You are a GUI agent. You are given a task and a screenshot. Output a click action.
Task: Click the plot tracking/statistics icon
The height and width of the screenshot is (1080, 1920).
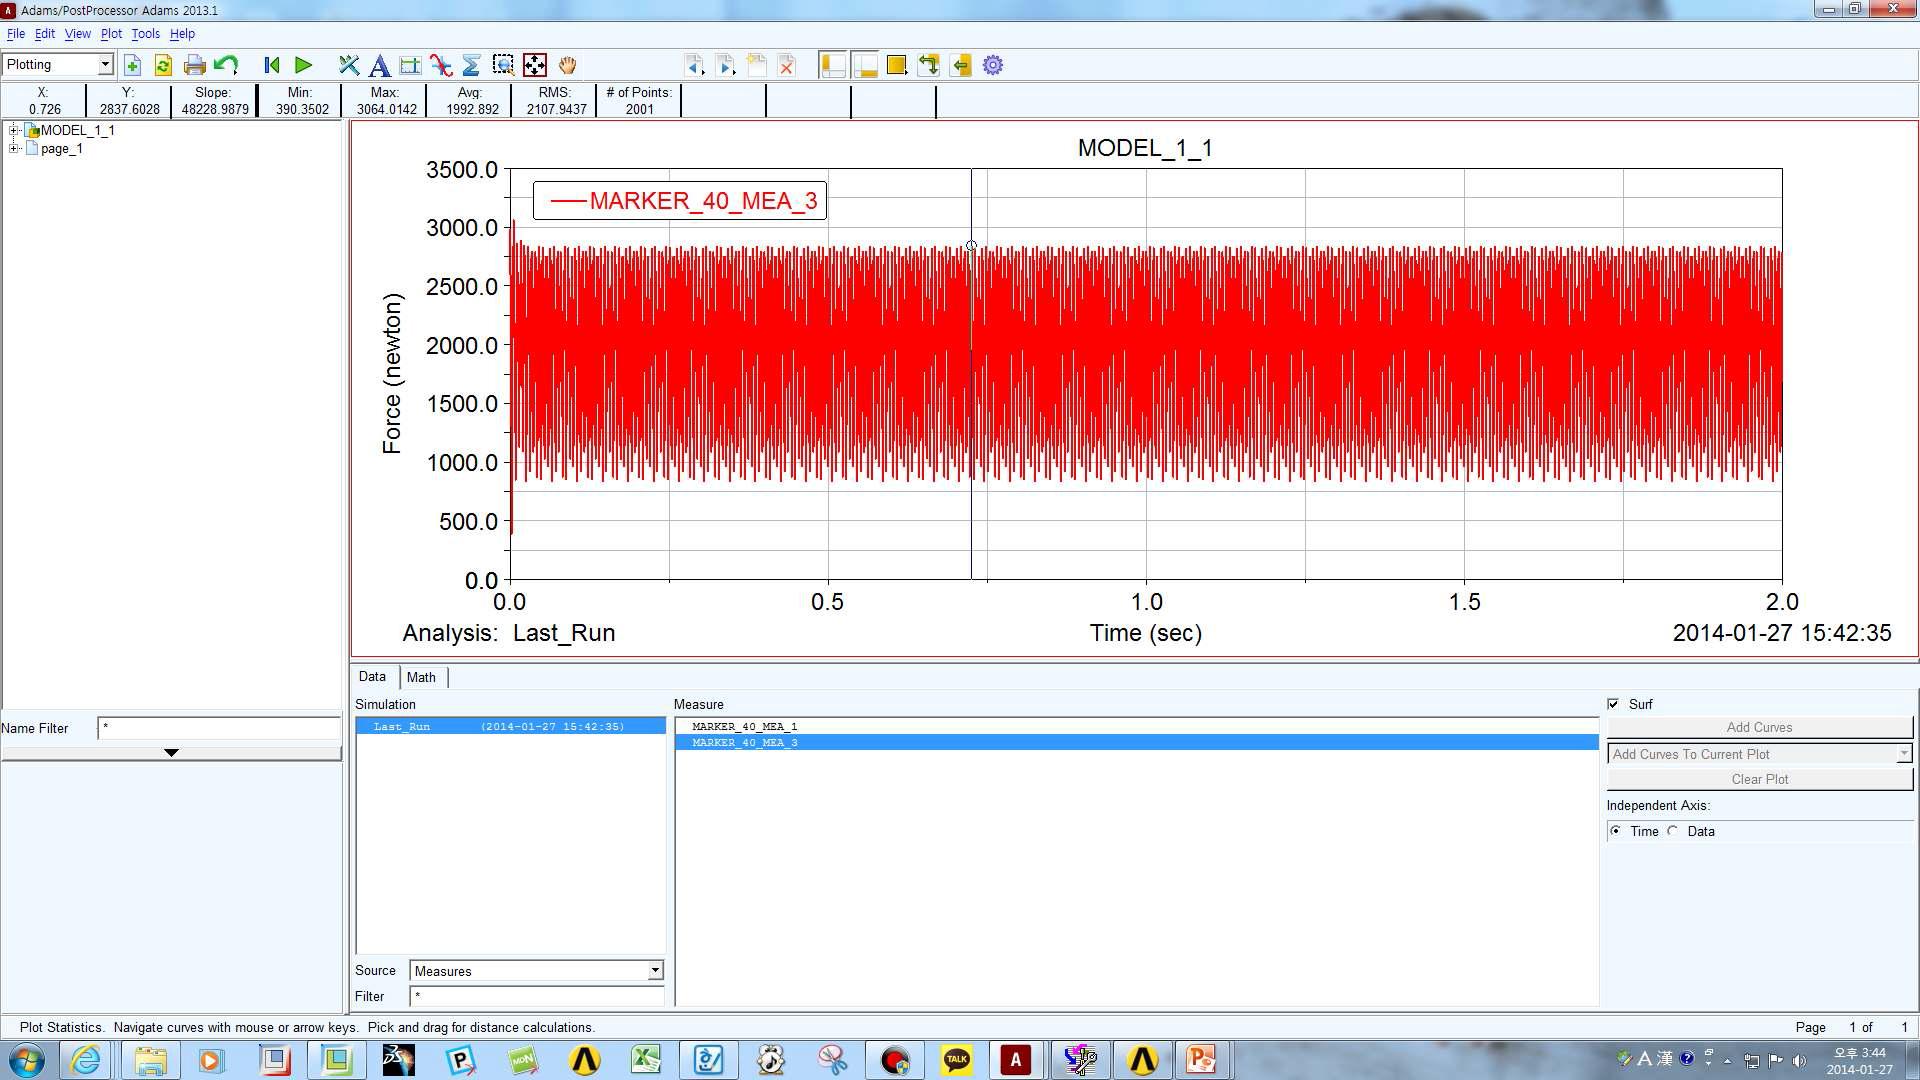coord(410,66)
